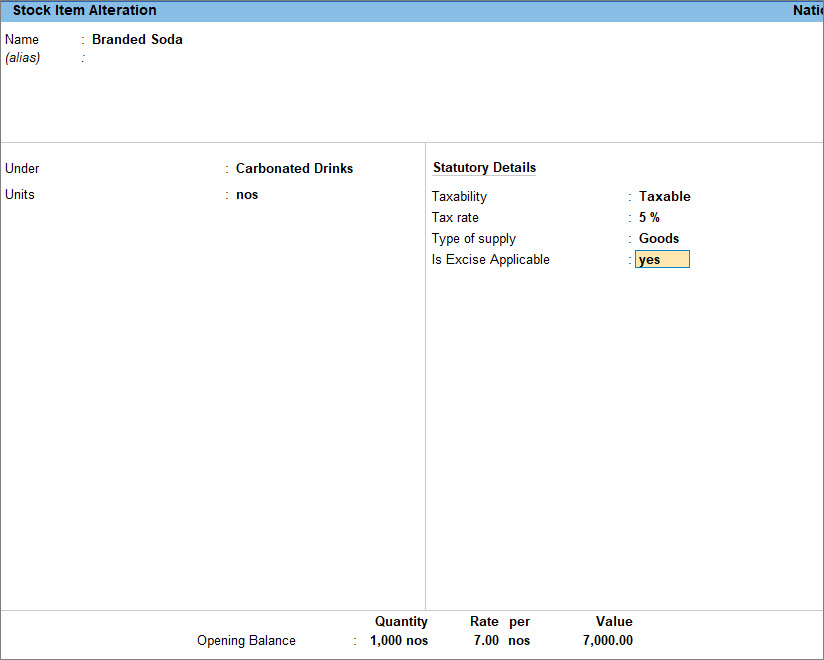Click the Is Excise Applicable yes field
Screen dimensions: 824x660
coord(662,259)
